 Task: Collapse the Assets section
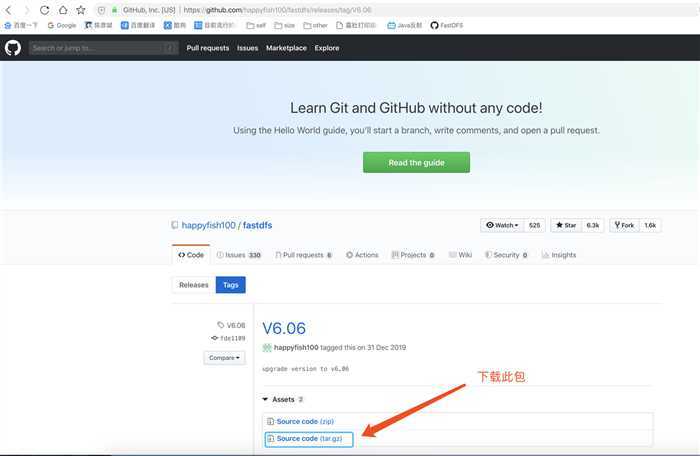(283, 399)
